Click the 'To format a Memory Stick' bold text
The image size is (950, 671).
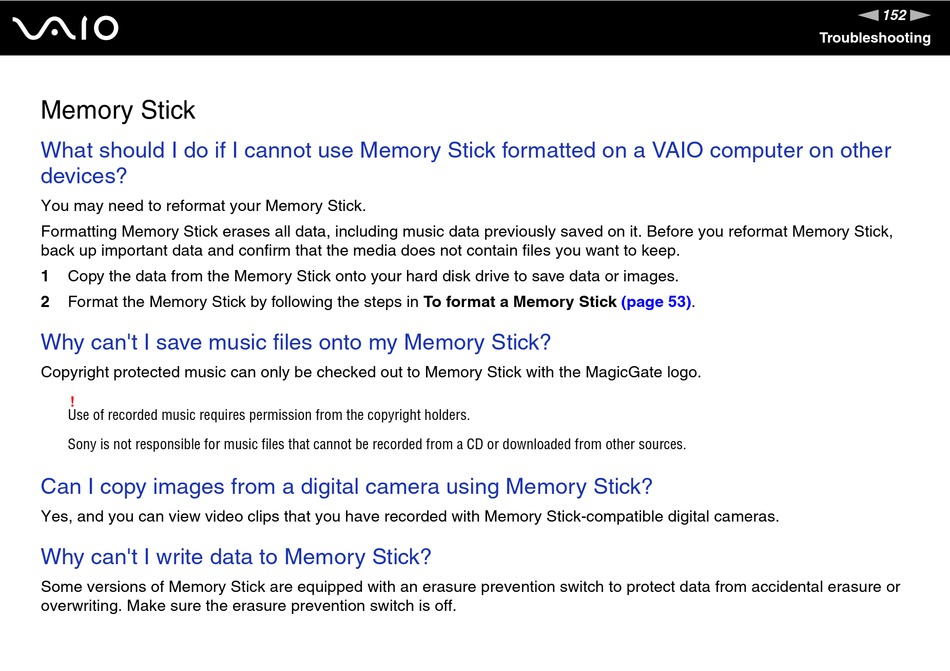[520, 302]
